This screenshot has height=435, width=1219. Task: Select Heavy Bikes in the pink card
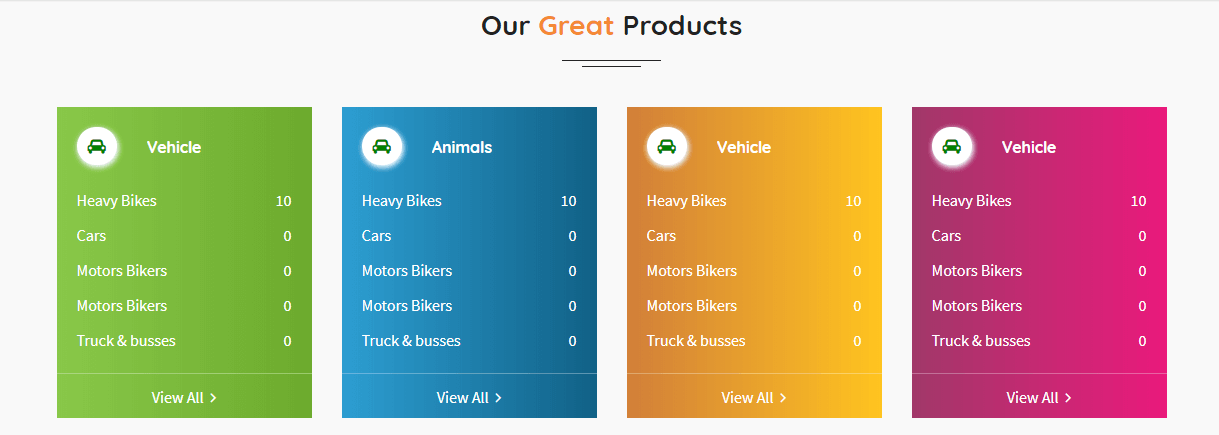coord(972,201)
